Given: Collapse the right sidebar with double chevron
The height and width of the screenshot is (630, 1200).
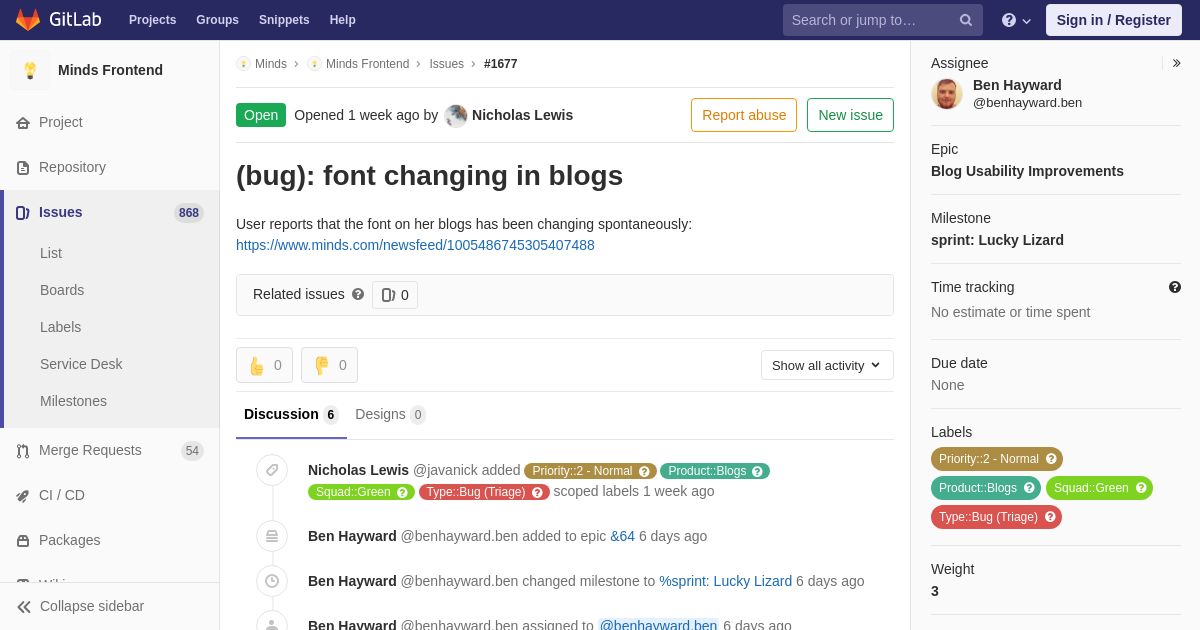Looking at the screenshot, I should click(1176, 63).
